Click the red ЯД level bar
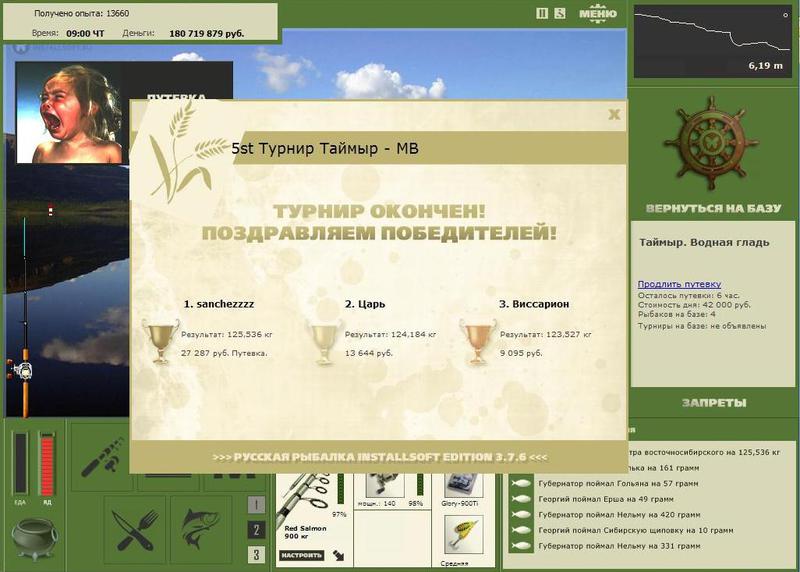Viewport: 800px width, 572px height. (x=47, y=463)
